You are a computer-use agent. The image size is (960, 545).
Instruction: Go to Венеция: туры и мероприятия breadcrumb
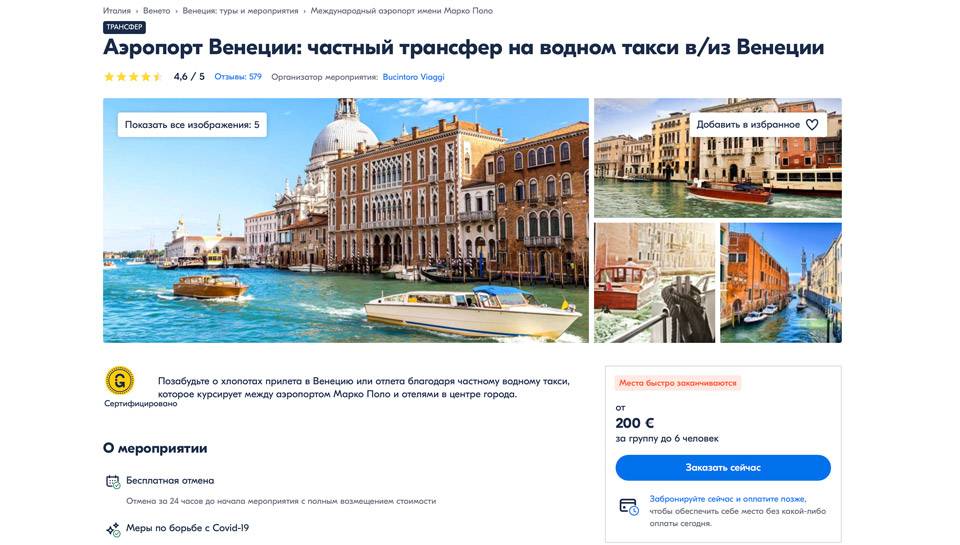tap(241, 10)
